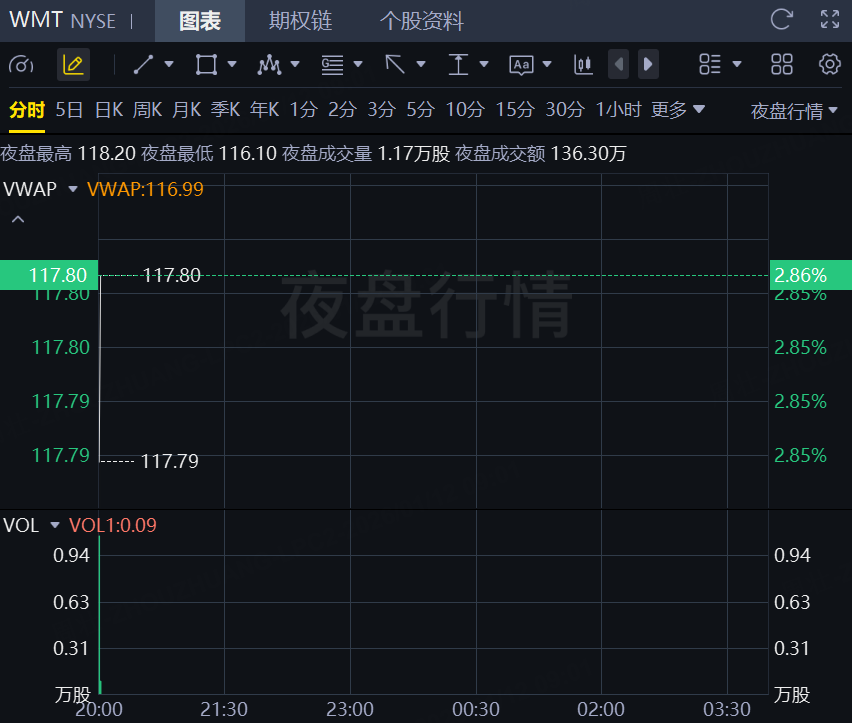
Task: Expand the wave pattern tool dropdown
Action: [295, 64]
